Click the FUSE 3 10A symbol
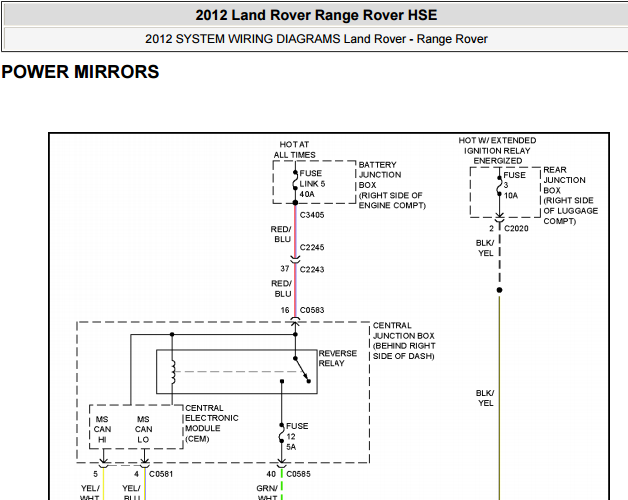Image resolution: width=628 pixels, height=500 pixels. pos(499,185)
